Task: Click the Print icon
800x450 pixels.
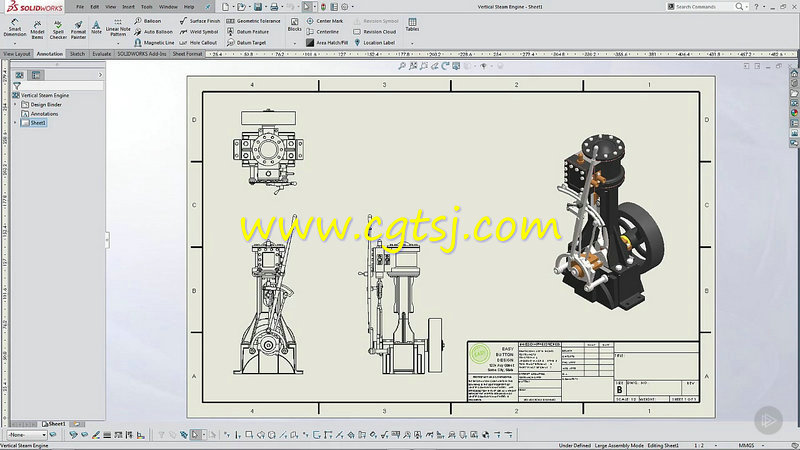Action: click(x=274, y=7)
